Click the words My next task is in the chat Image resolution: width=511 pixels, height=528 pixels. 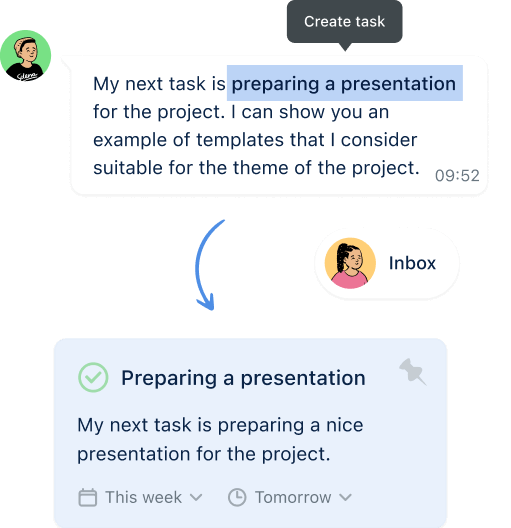coord(159,84)
